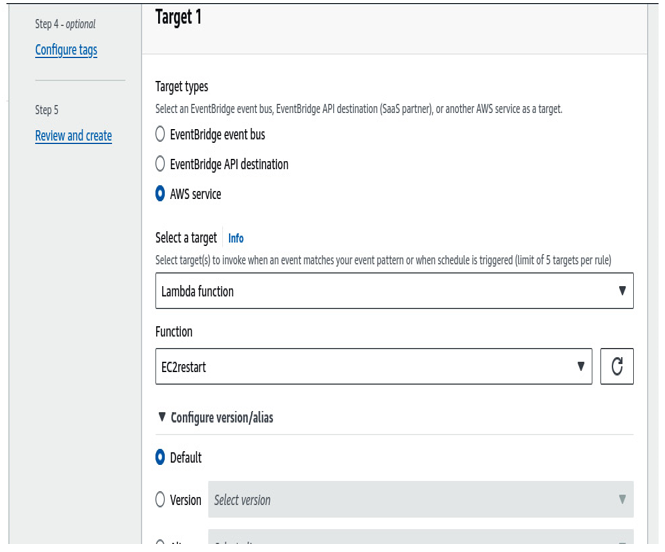Image resolution: width=665 pixels, height=552 pixels.
Task: Open the Info link next to Select a target
Action: [x=236, y=238]
